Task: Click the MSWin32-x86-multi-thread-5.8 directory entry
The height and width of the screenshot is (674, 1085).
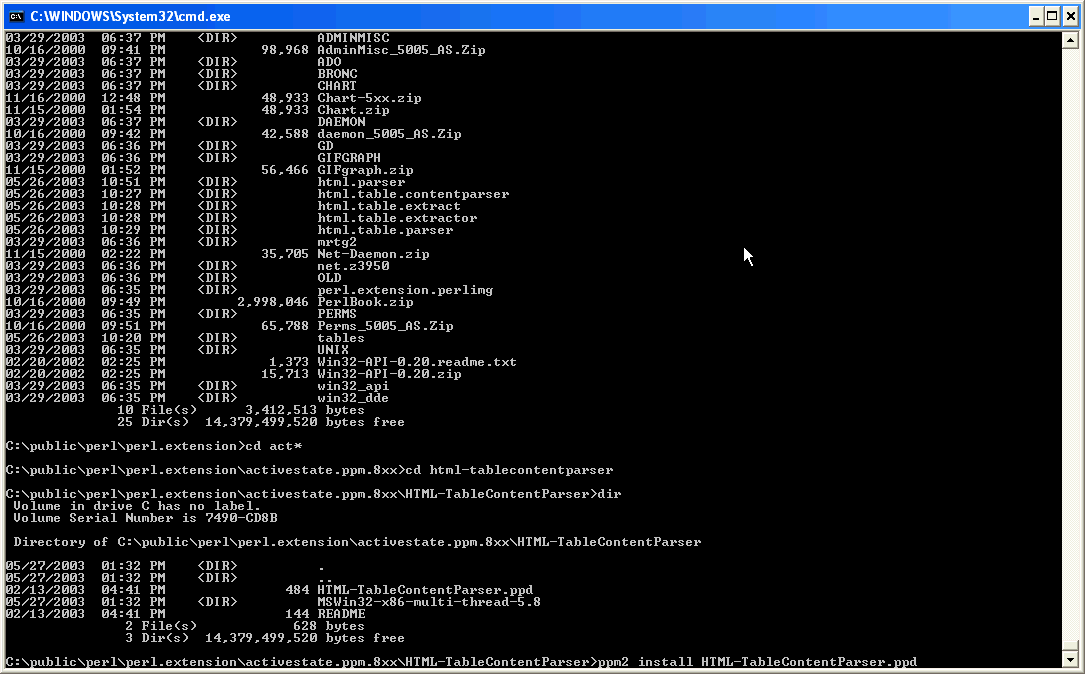Action: click(429, 602)
